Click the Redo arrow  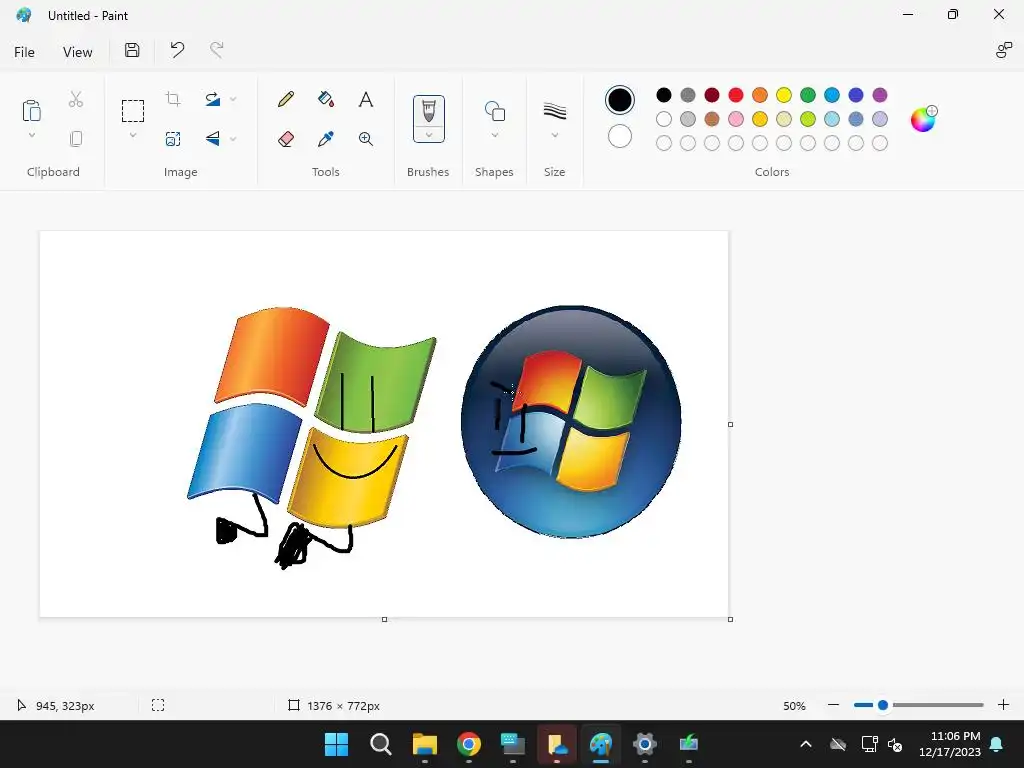[x=217, y=50]
